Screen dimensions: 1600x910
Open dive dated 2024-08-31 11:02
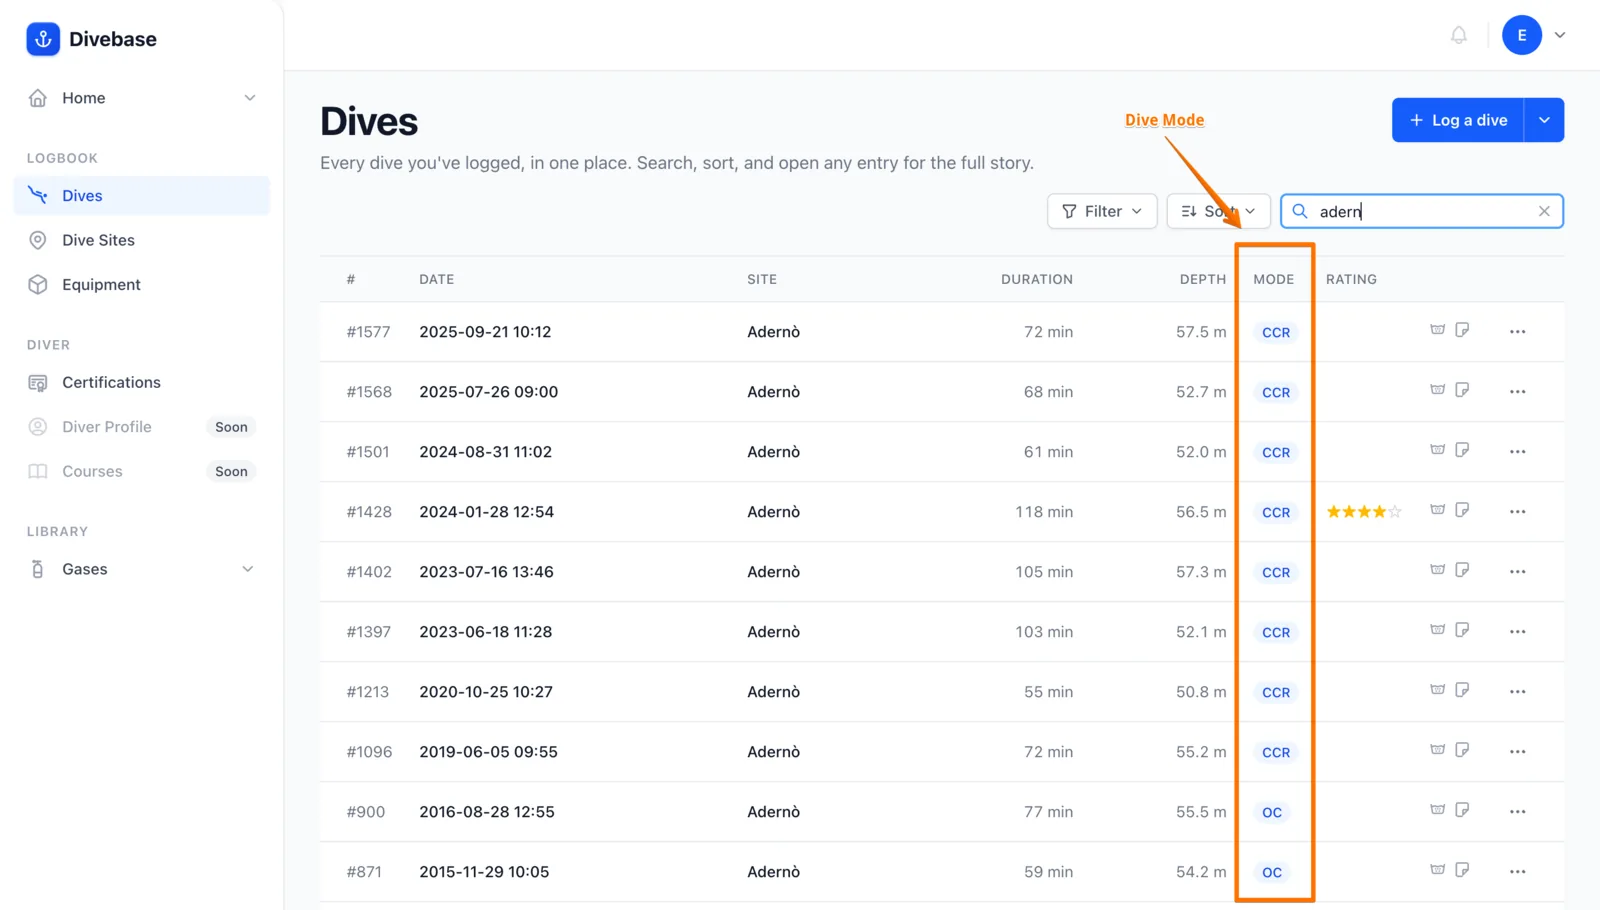[x=485, y=452]
